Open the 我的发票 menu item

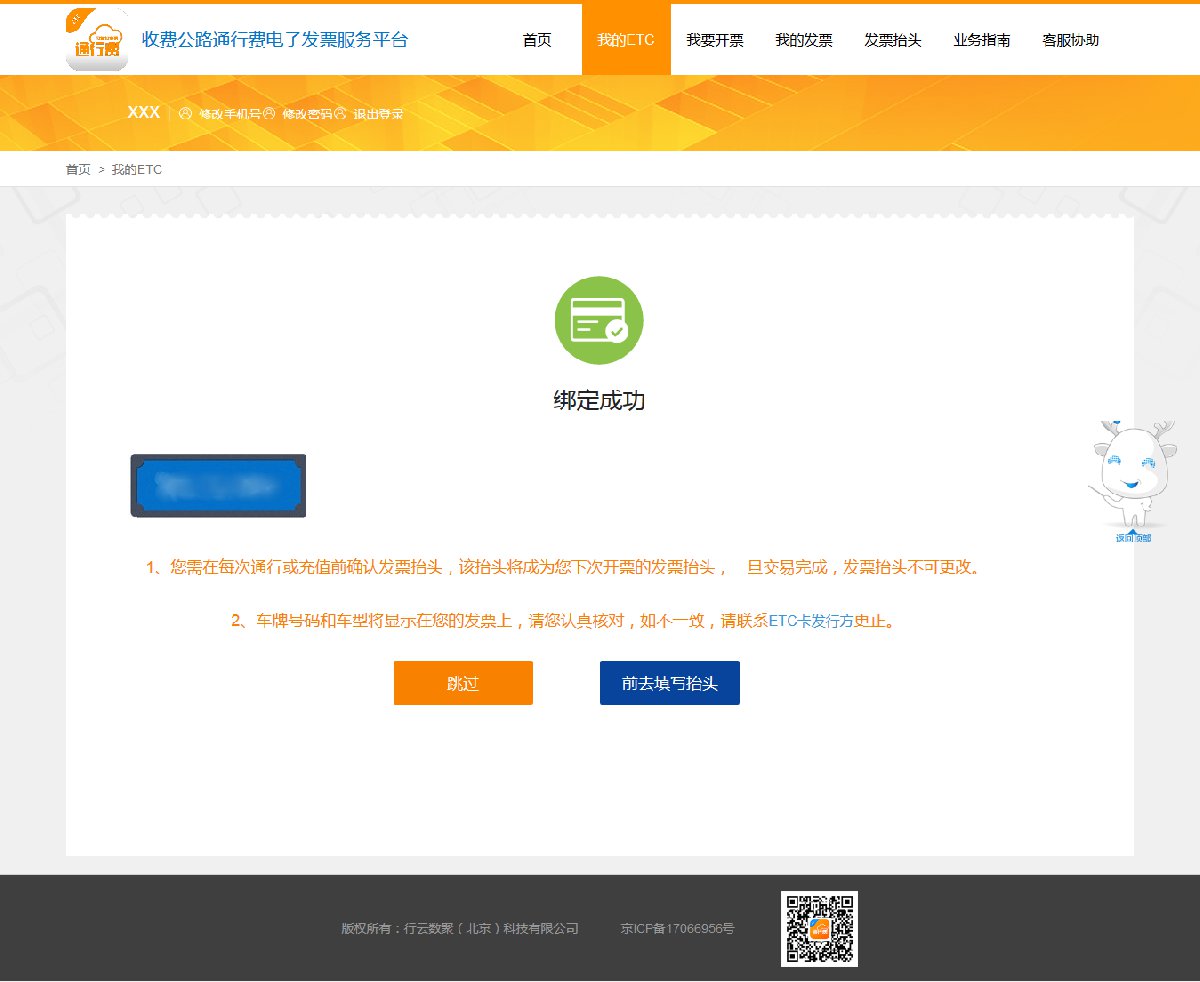coord(804,40)
